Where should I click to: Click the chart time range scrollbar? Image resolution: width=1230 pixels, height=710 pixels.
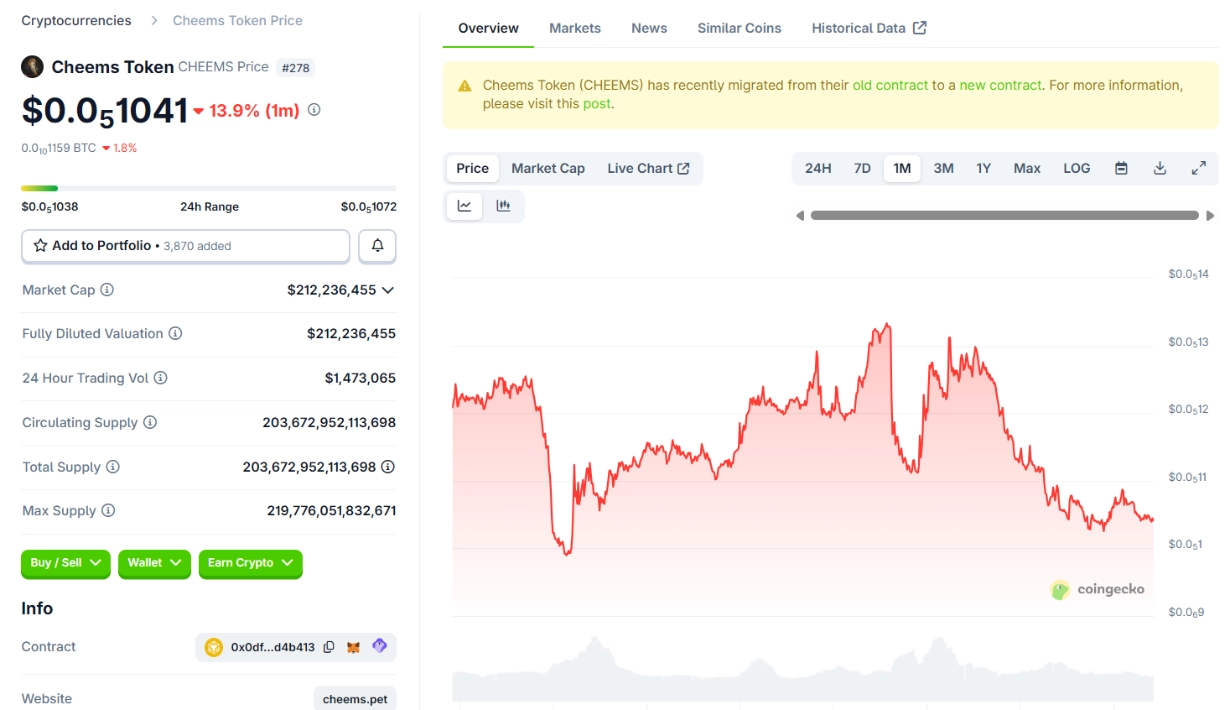pyautogui.click(x=1004, y=215)
